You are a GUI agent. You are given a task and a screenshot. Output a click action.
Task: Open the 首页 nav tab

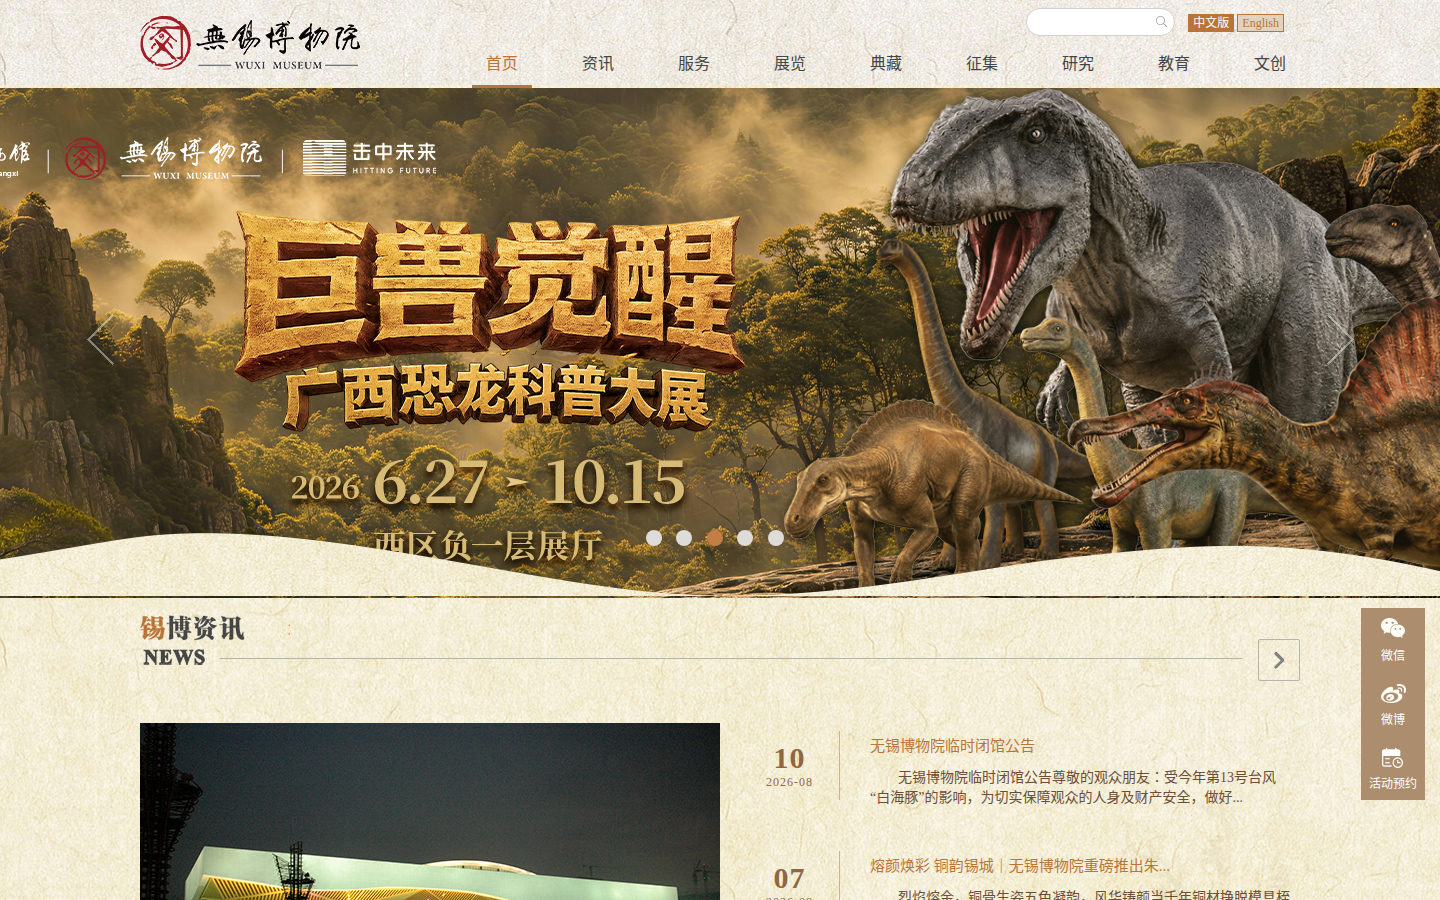tap(502, 63)
